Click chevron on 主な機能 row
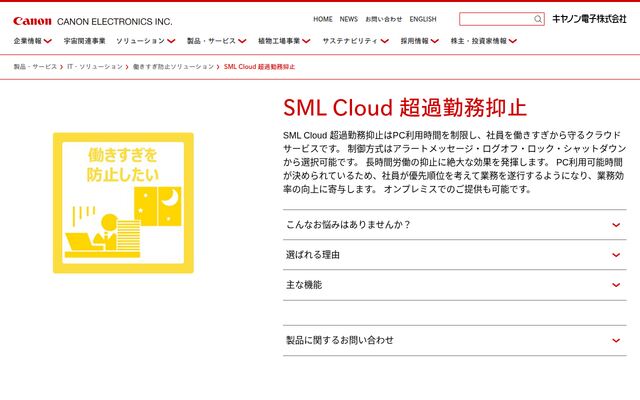This screenshot has width=640, height=400. [616, 285]
